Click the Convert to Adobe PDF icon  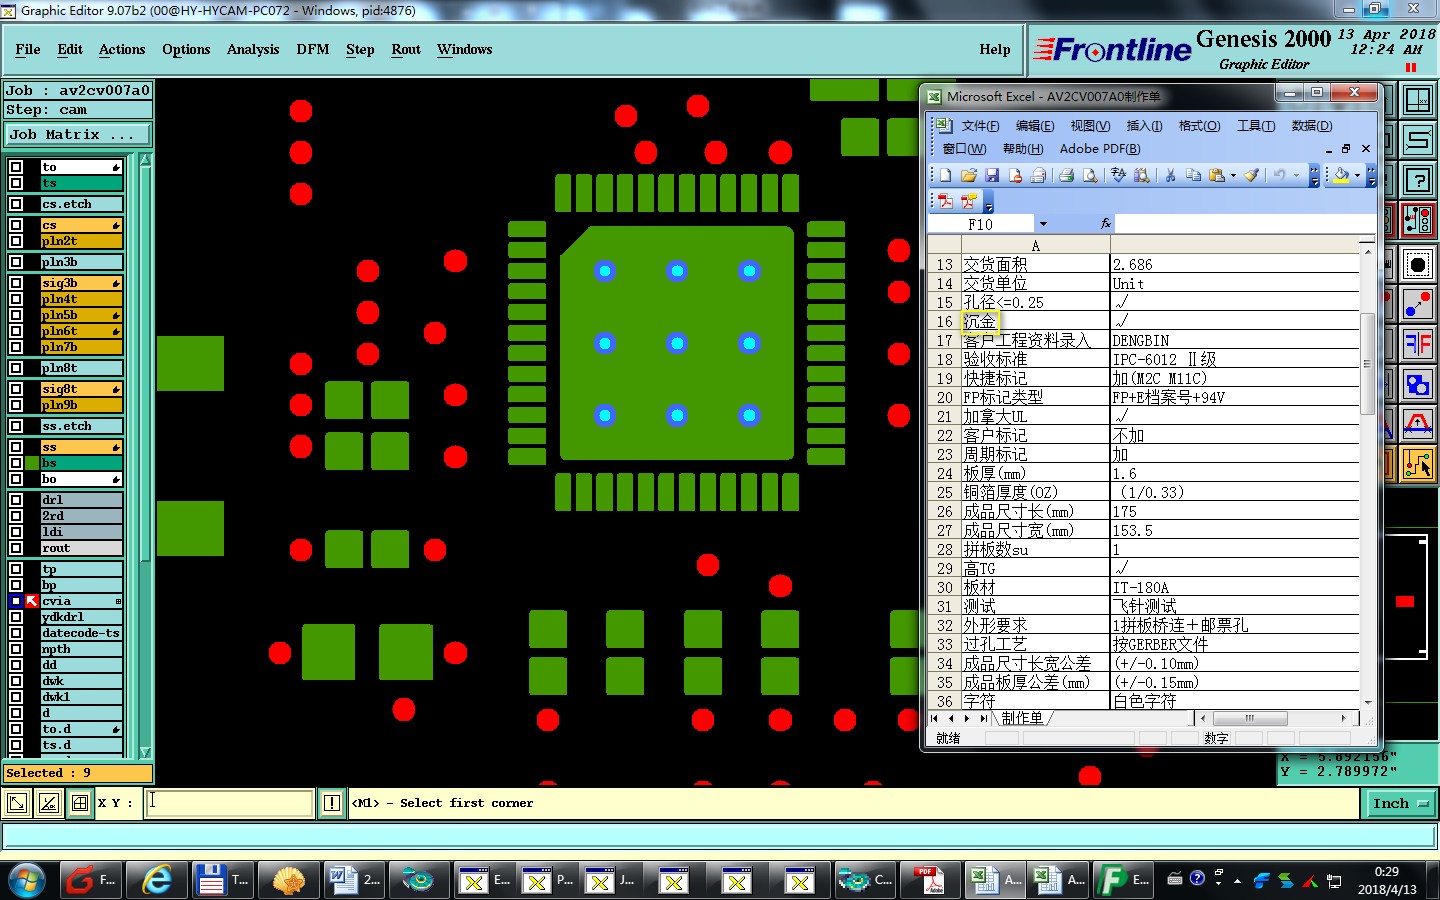click(945, 201)
